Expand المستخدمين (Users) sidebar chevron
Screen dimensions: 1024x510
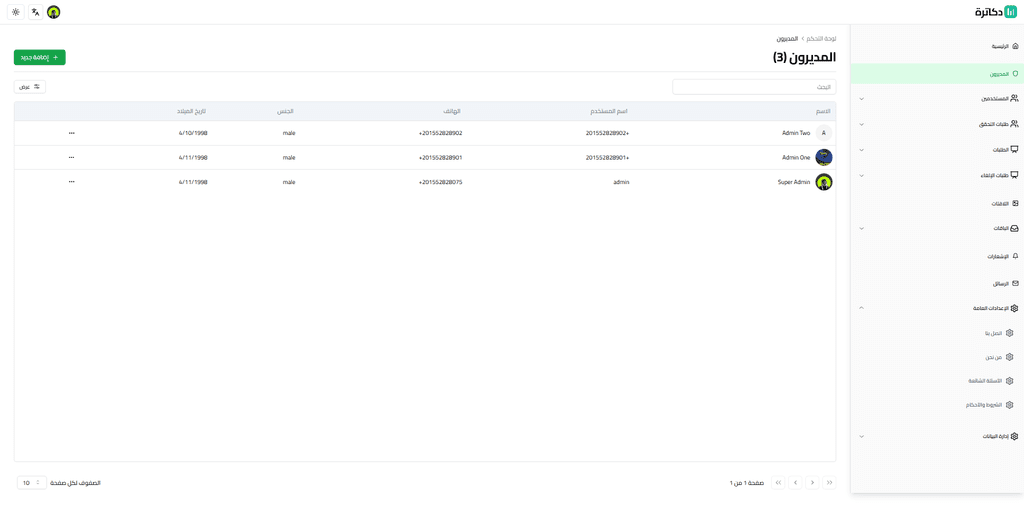coord(861,99)
